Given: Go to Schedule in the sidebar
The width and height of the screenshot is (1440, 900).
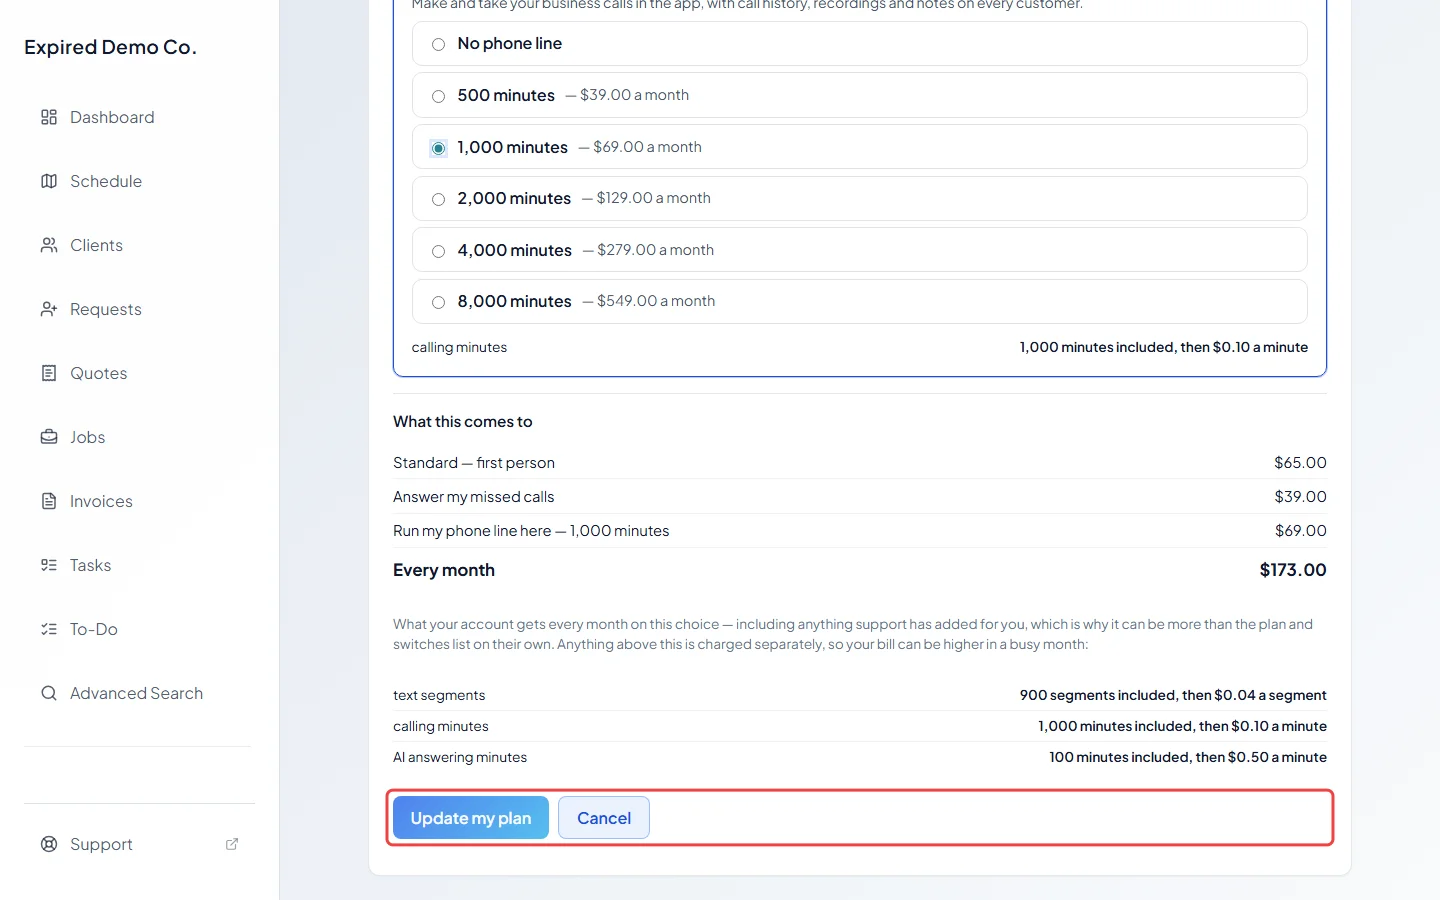Looking at the screenshot, I should click(x=139, y=181).
